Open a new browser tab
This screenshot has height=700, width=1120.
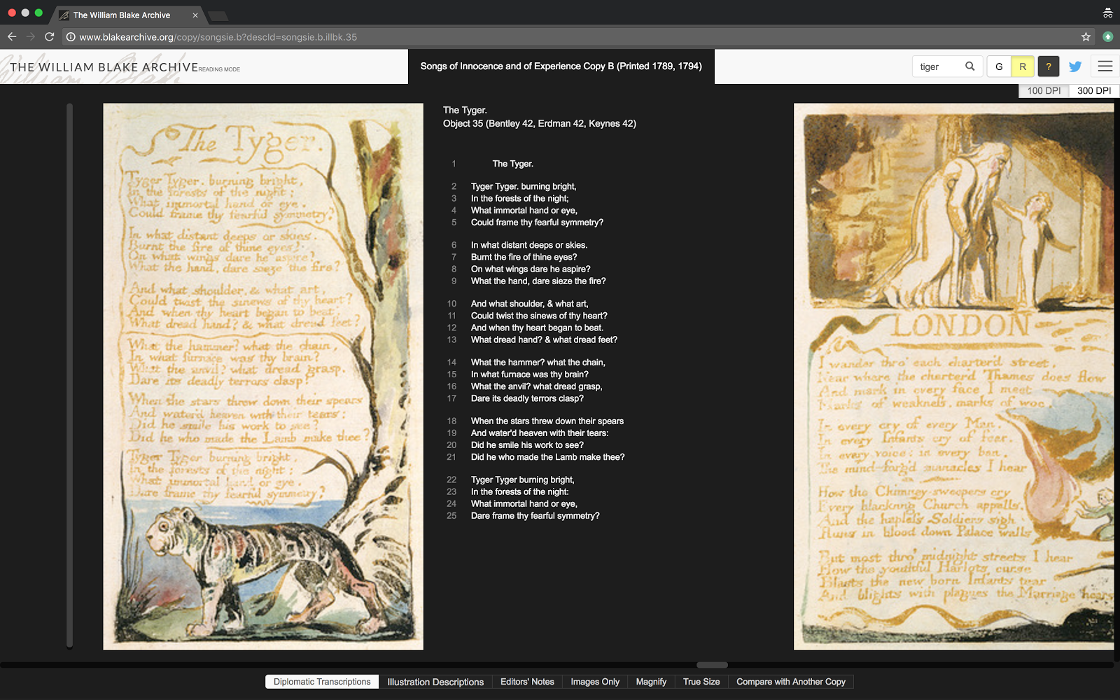tap(219, 16)
